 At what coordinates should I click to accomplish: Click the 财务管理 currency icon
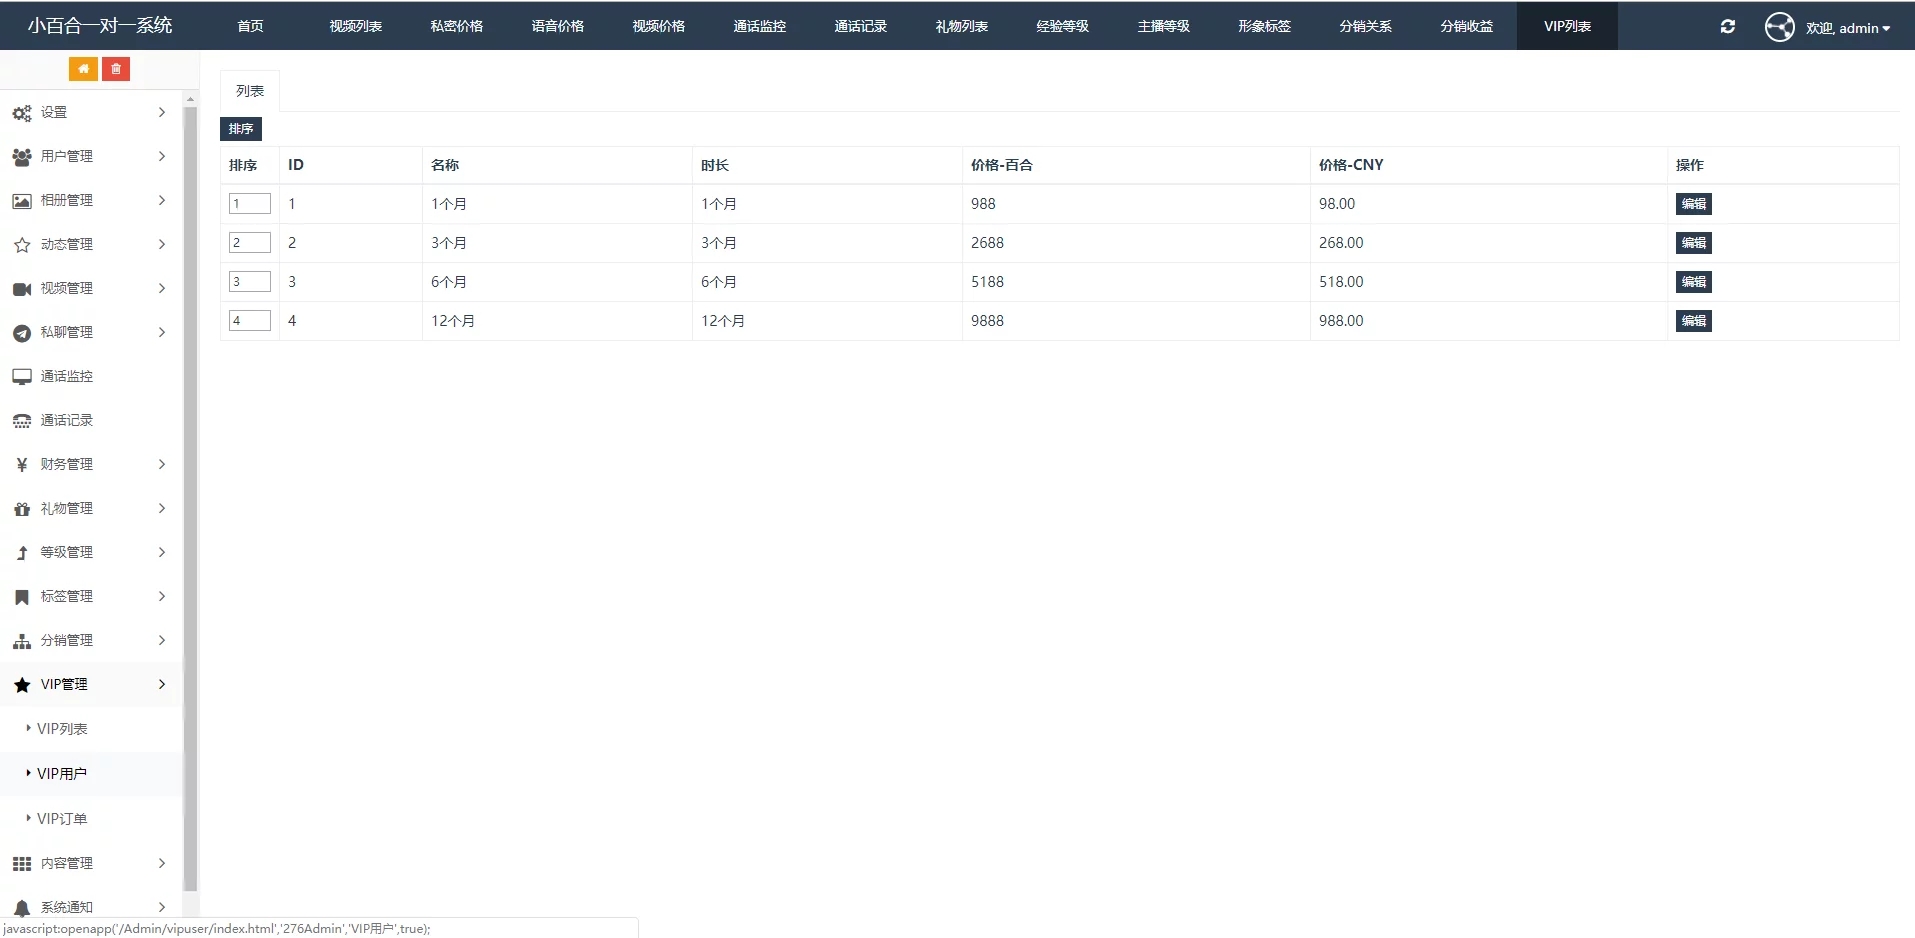point(22,464)
